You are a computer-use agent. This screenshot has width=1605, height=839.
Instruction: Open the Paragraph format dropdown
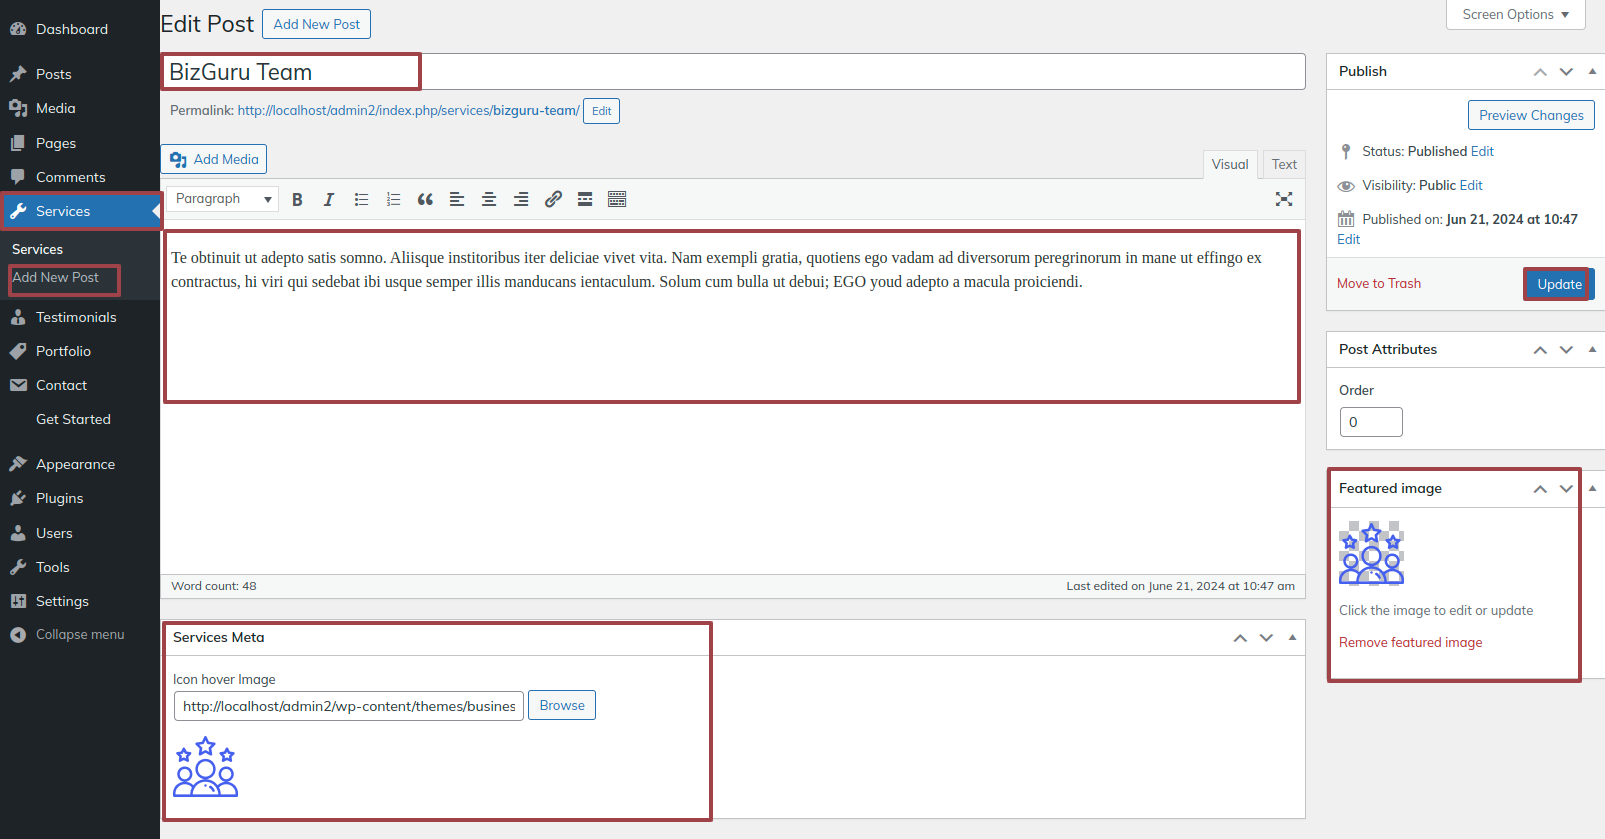tap(223, 199)
